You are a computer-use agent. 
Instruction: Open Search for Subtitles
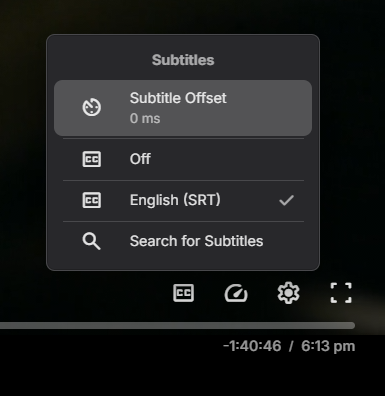click(x=183, y=241)
